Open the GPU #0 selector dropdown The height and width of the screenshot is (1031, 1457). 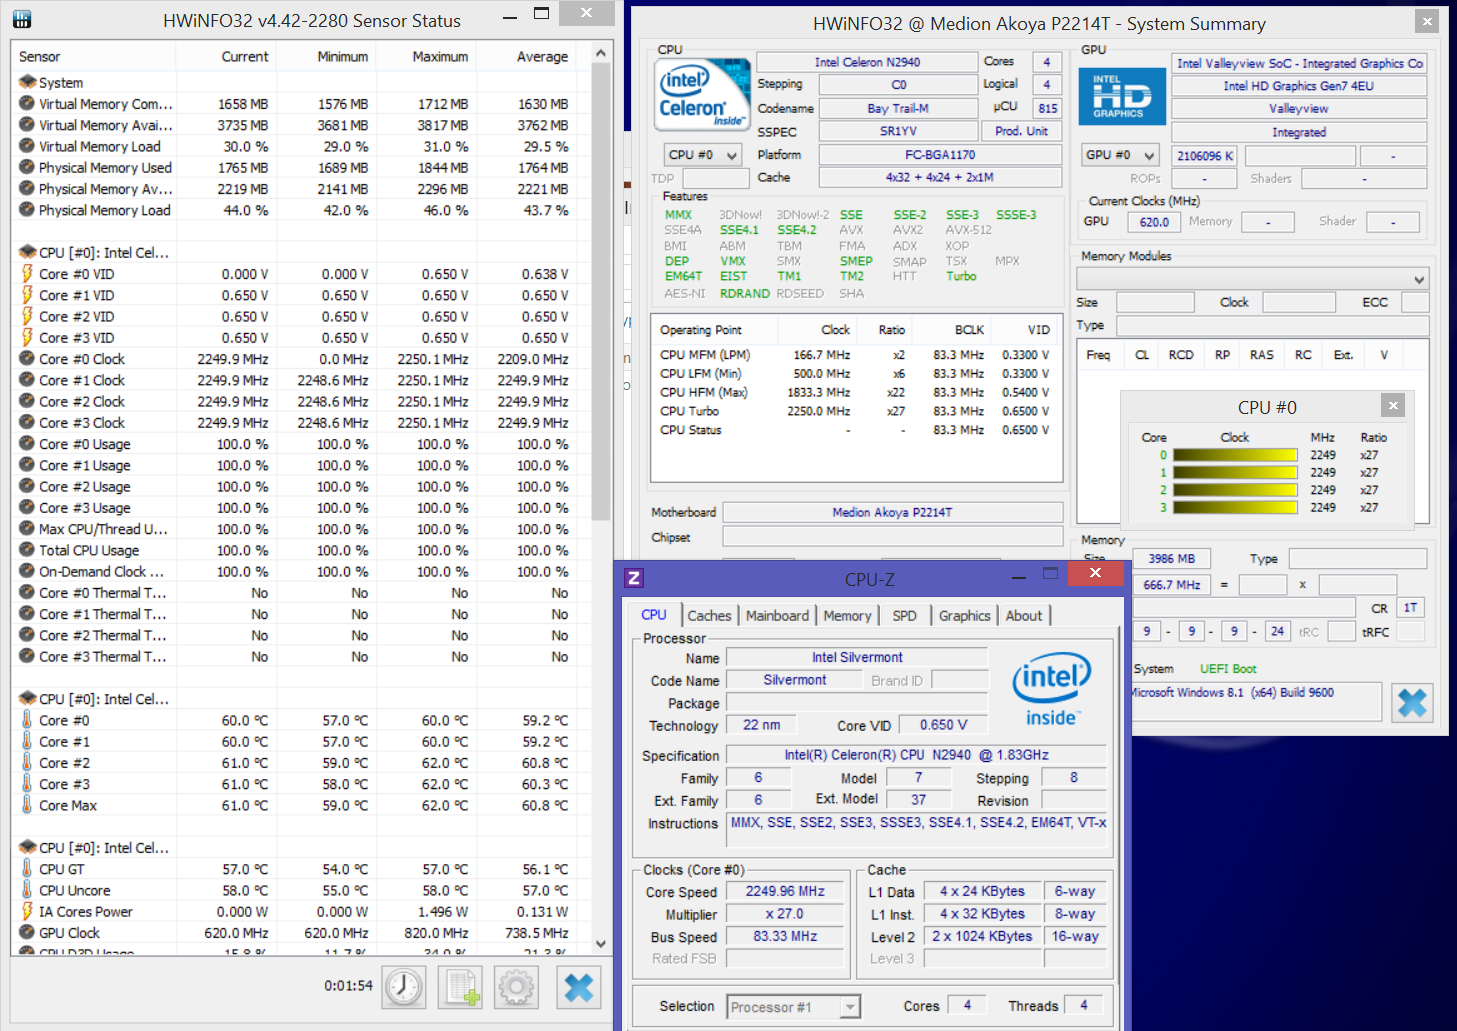click(1120, 155)
